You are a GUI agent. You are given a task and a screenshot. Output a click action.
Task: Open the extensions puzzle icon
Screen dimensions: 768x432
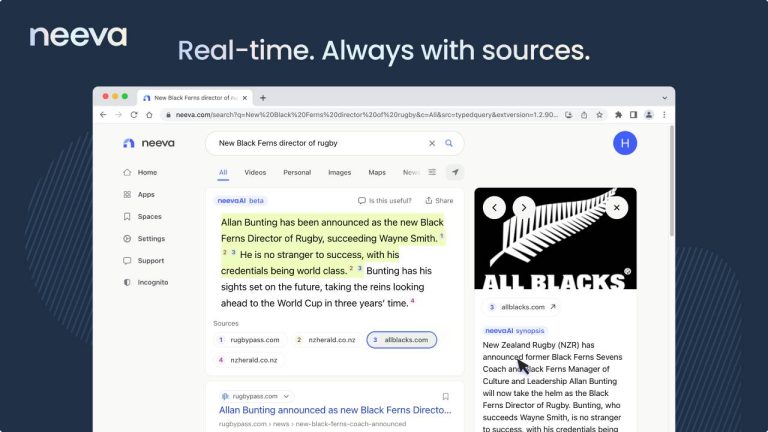click(x=619, y=115)
